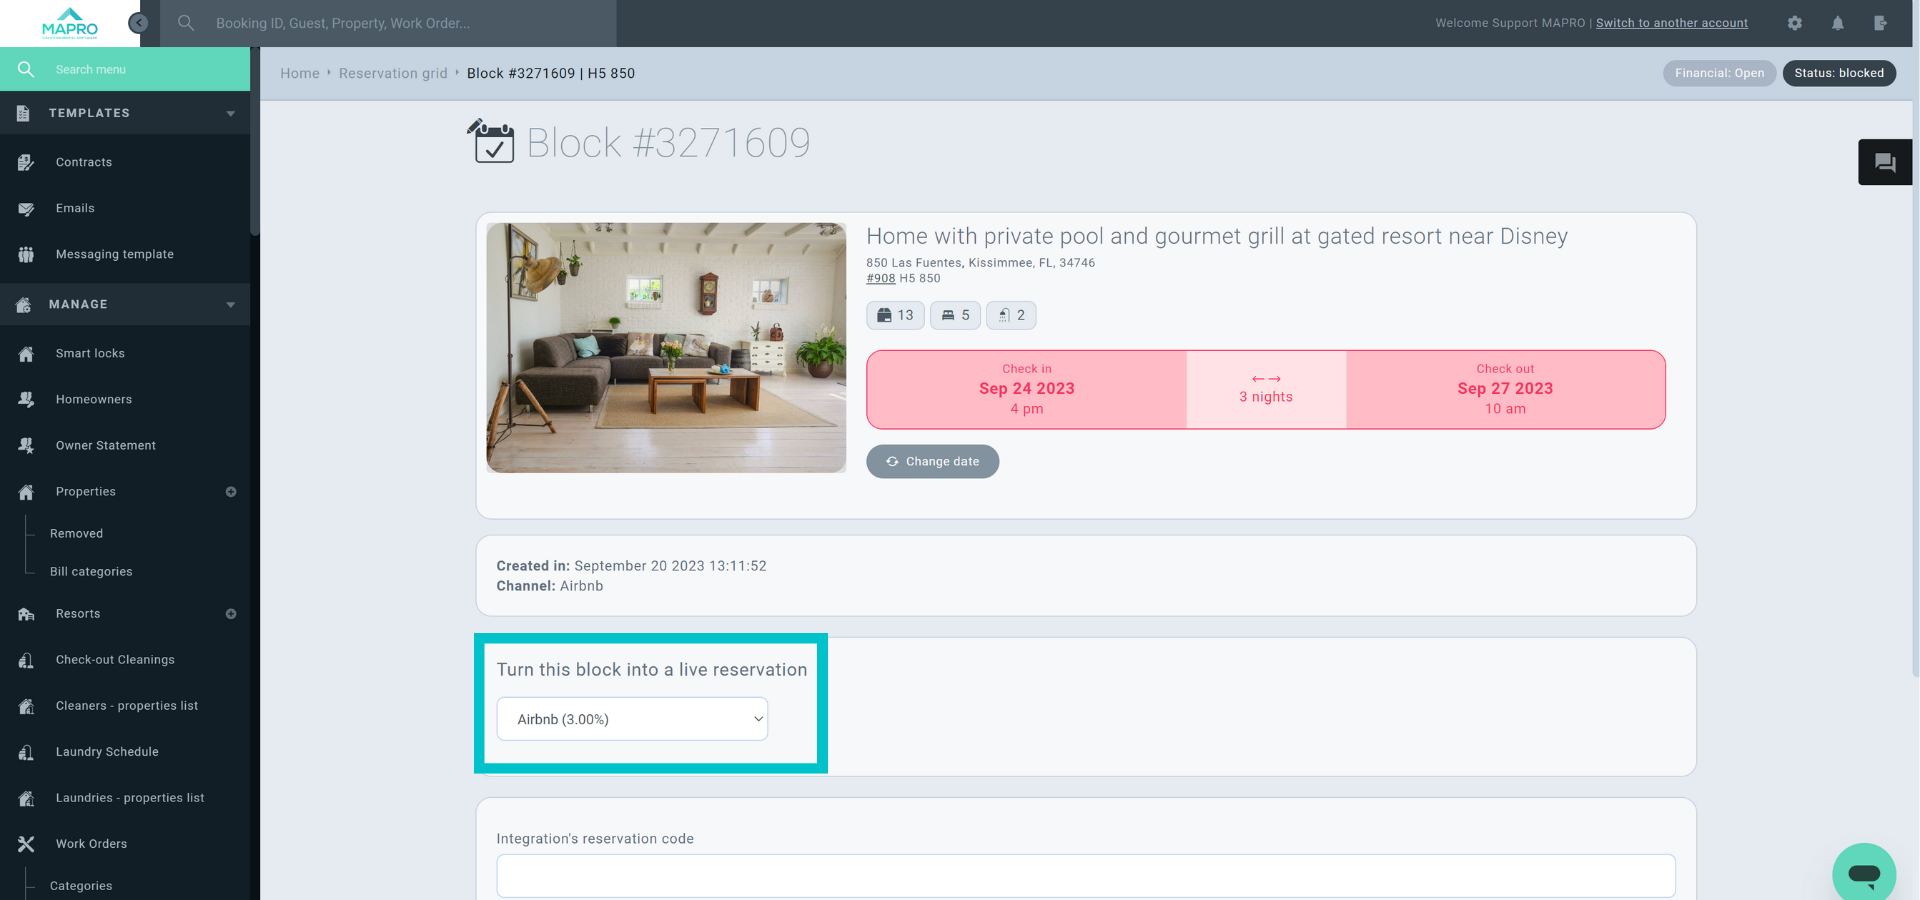This screenshot has height=900, width=1920.
Task: Open the chat messages panel icon
Action: [1885, 162]
